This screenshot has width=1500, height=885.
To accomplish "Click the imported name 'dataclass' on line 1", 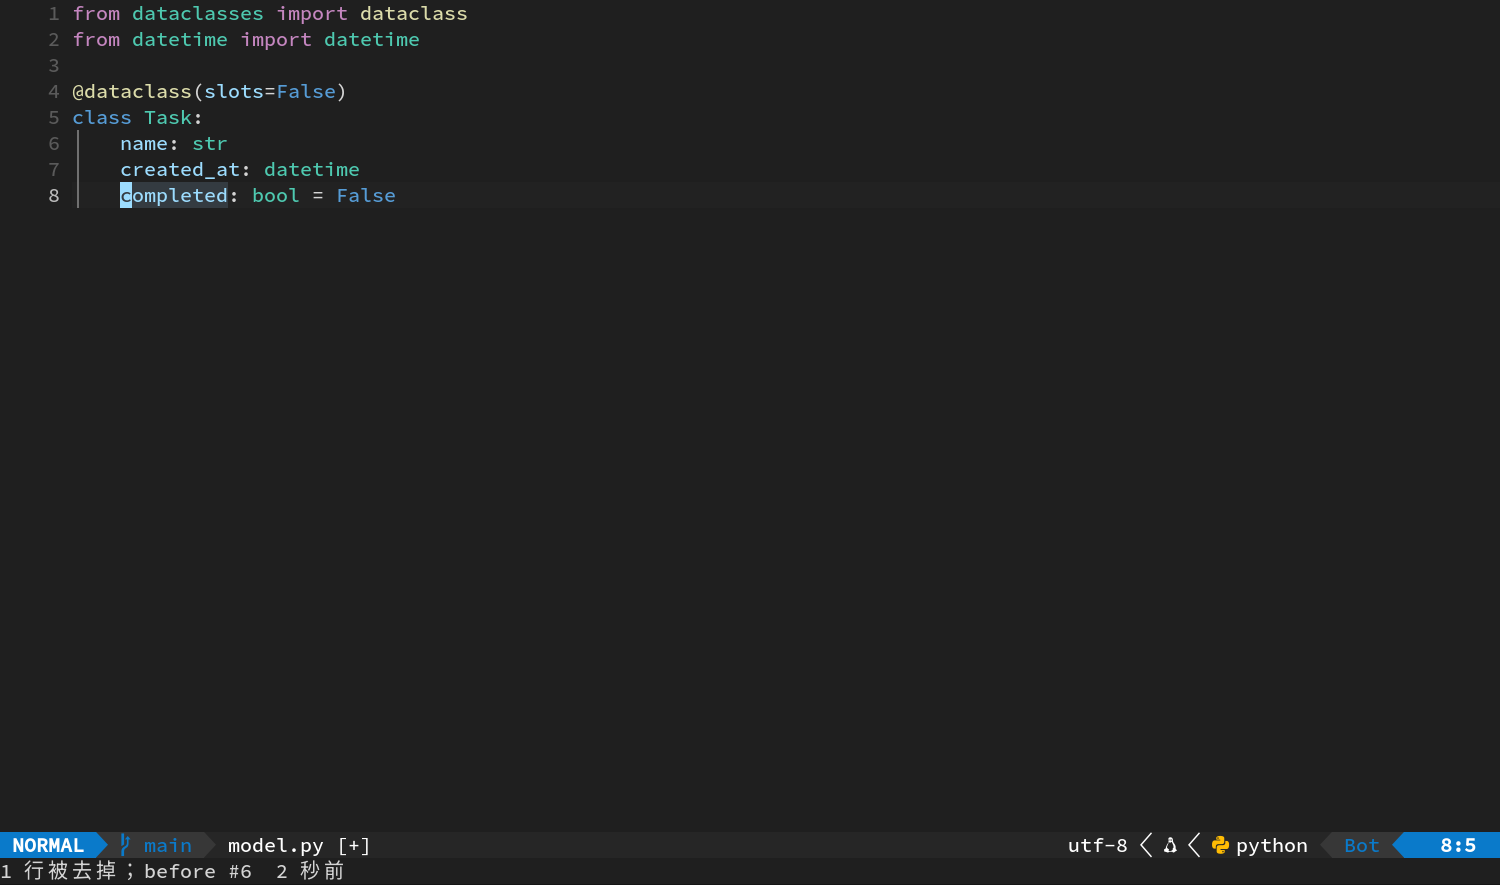I will click(x=414, y=14).
